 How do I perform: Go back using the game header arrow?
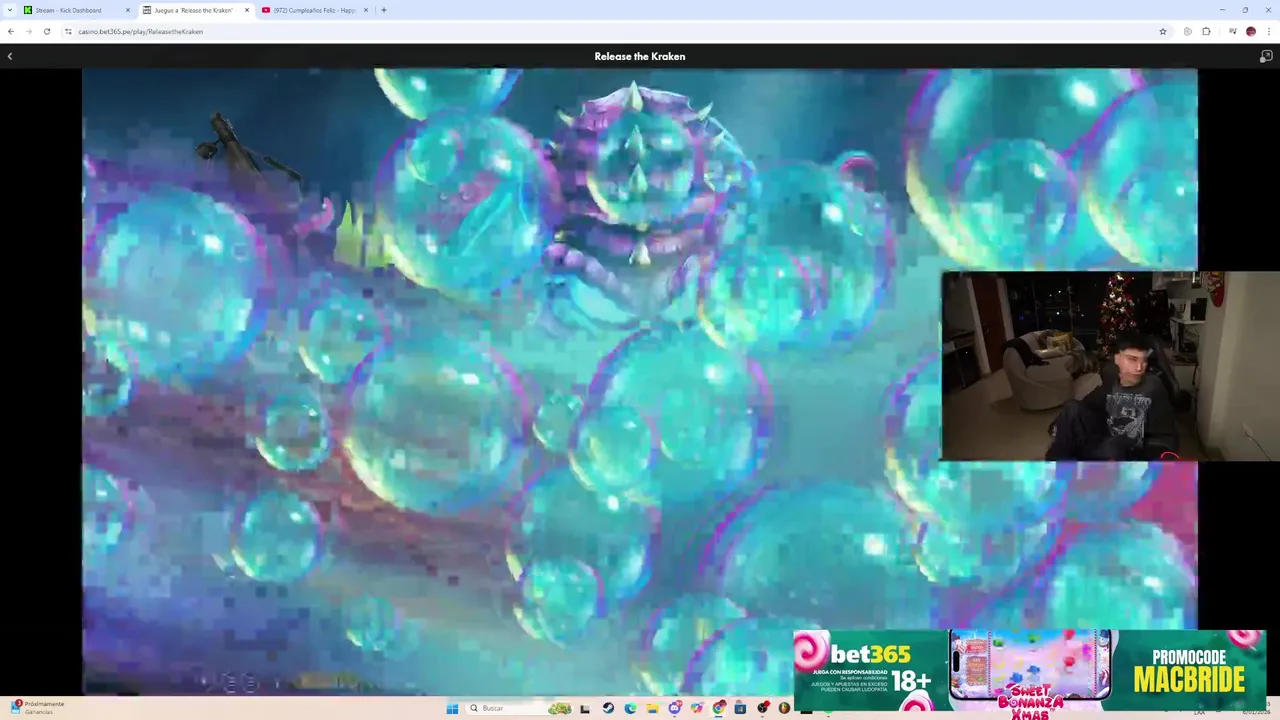pyautogui.click(x=10, y=56)
